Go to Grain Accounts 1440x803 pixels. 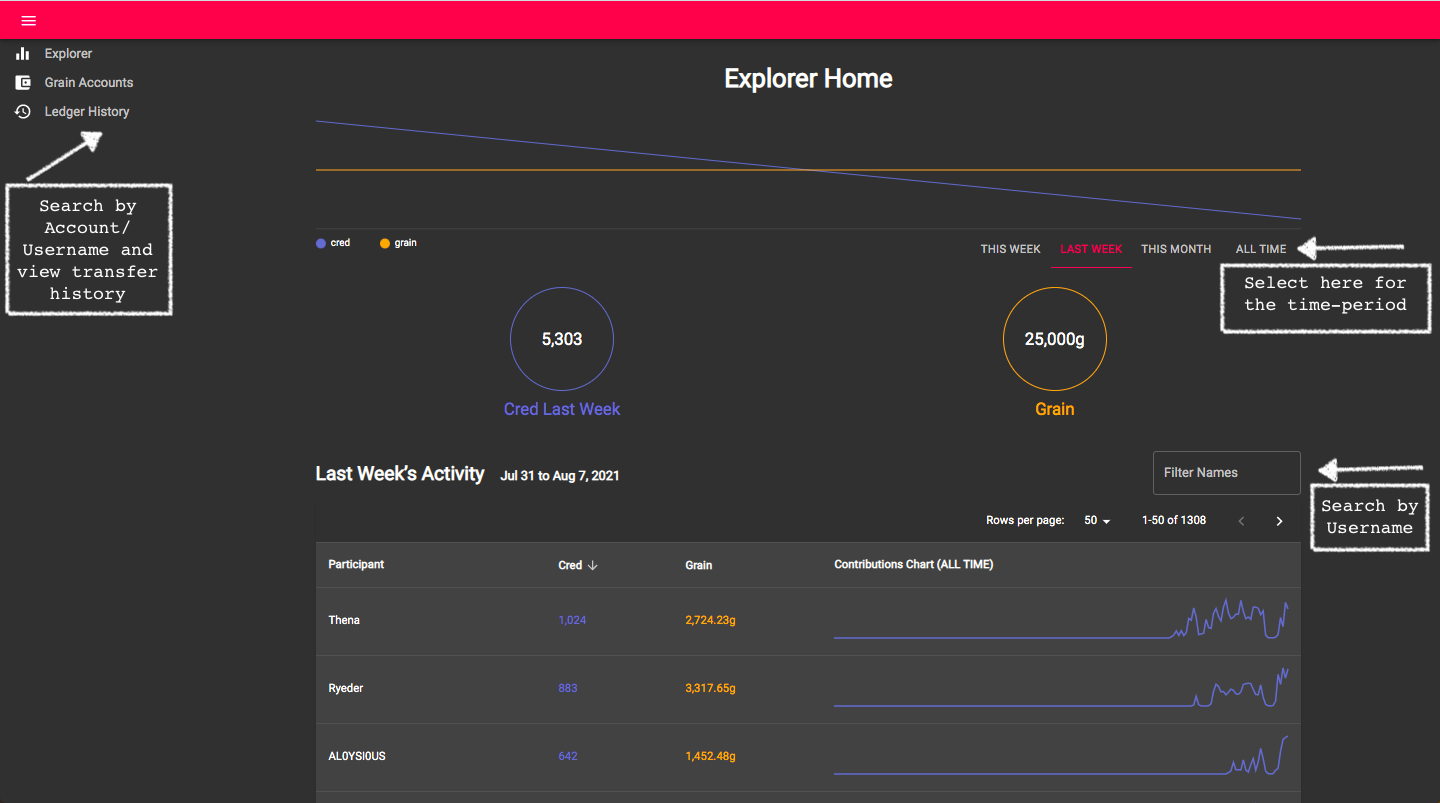tap(89, 83)
